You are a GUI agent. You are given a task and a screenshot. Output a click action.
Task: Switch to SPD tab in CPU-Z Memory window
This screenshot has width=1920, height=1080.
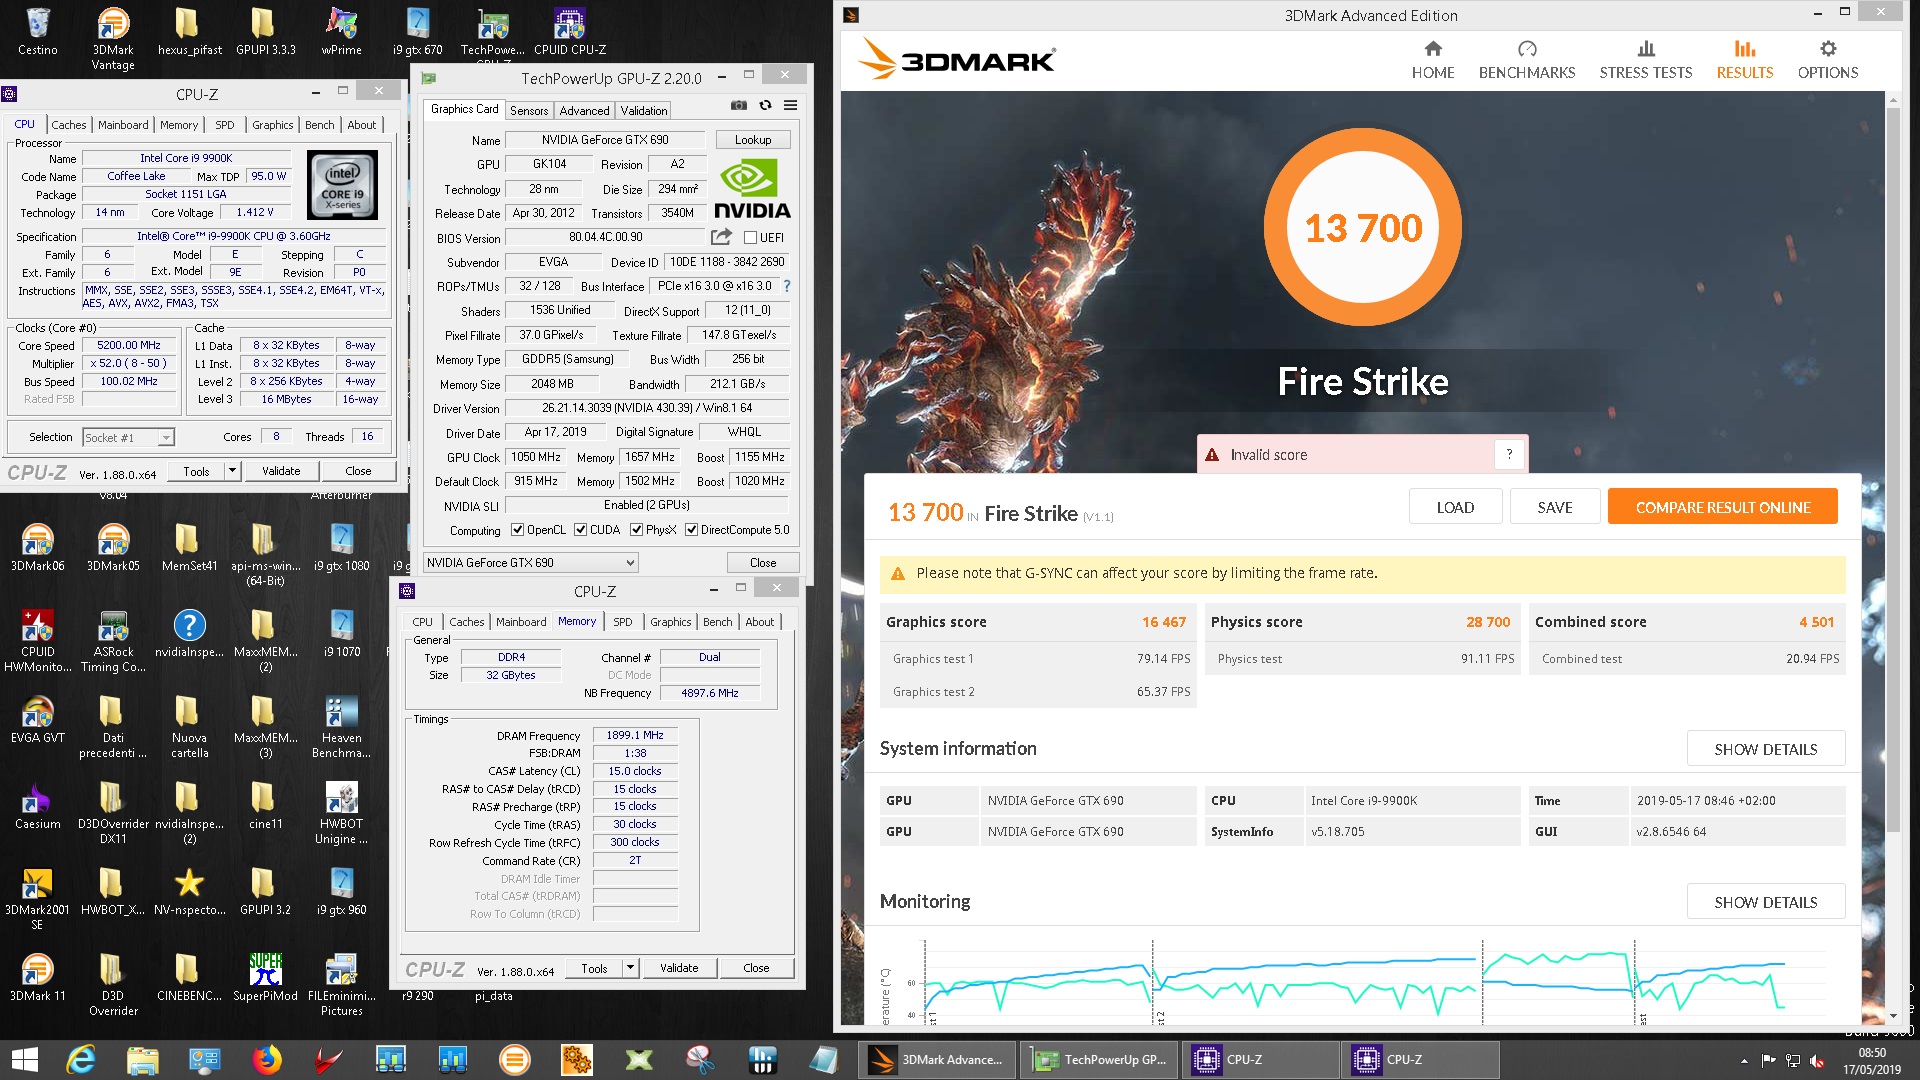(622, 622)
